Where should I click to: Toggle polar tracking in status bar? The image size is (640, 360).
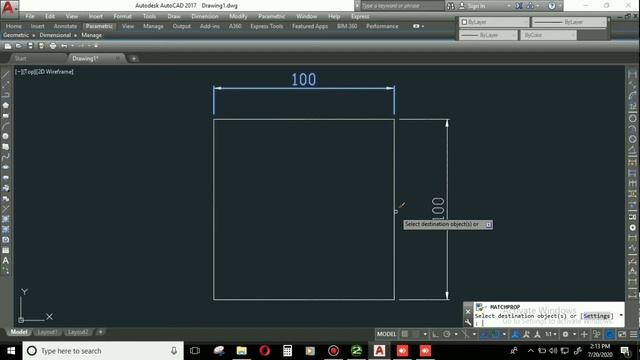447,334
